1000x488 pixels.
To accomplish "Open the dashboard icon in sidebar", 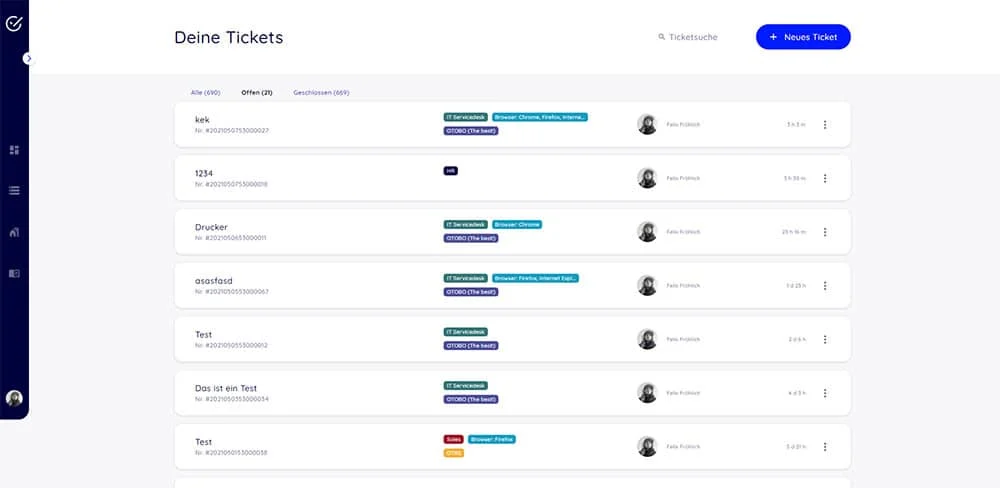I will [14, 150].
